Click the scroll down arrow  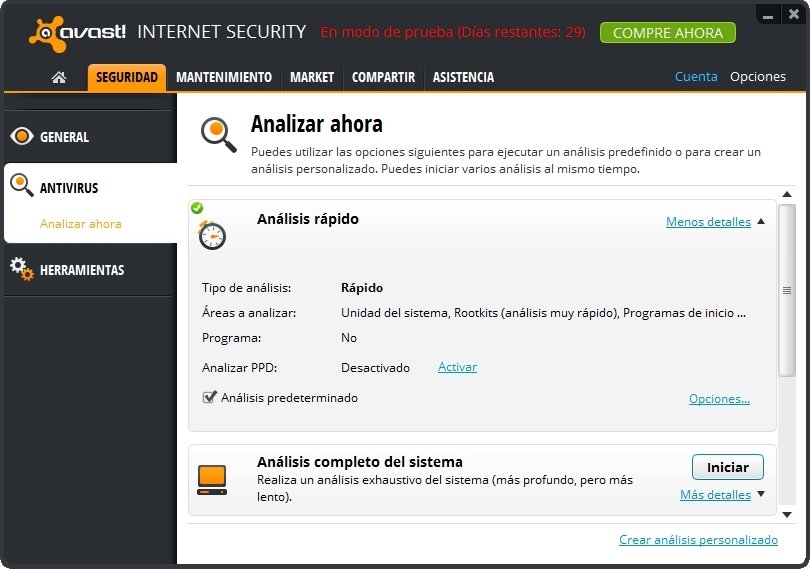pos(787,515)
